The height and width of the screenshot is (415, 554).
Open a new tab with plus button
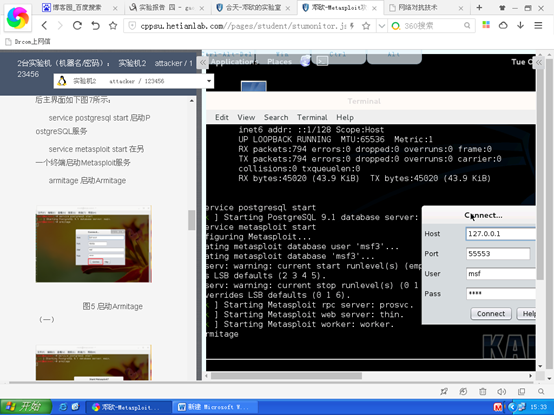(479, 7)
